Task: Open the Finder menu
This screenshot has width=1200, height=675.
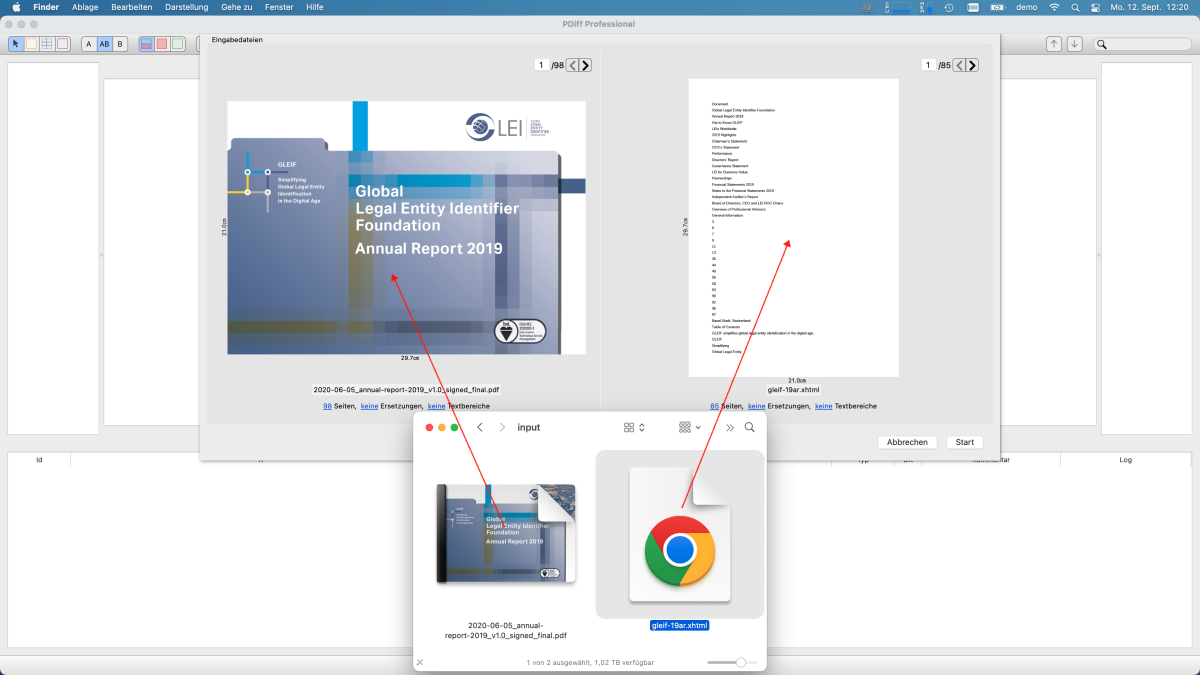Action: 46,7
